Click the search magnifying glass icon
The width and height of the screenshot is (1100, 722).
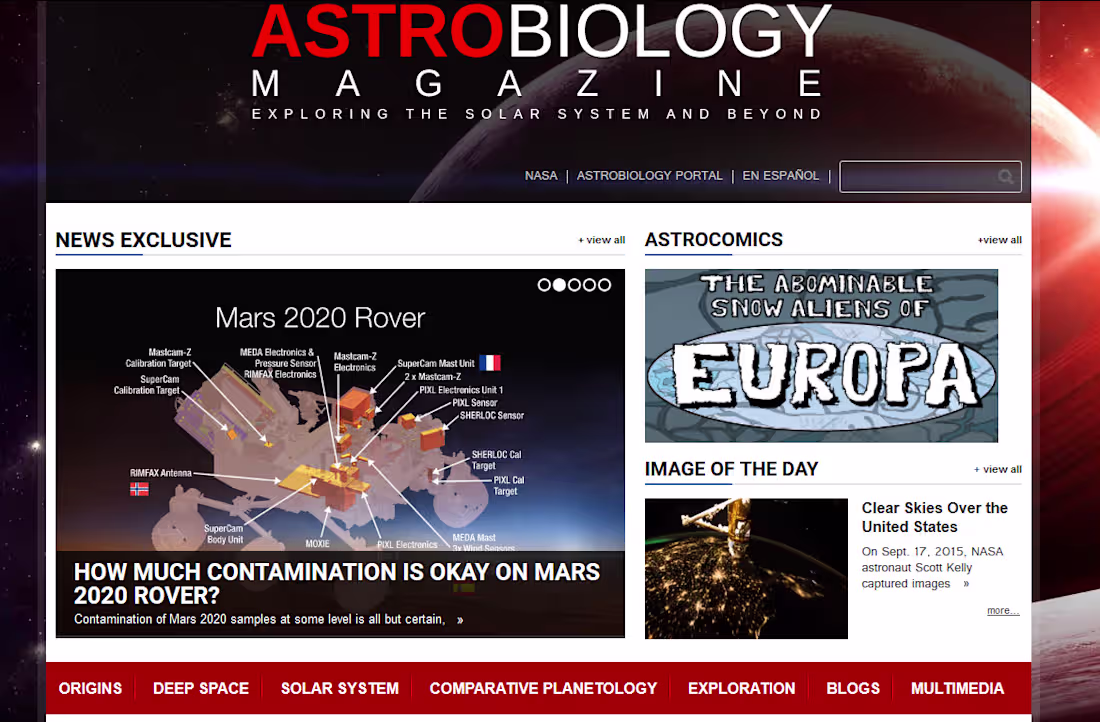click(1006, 176)
